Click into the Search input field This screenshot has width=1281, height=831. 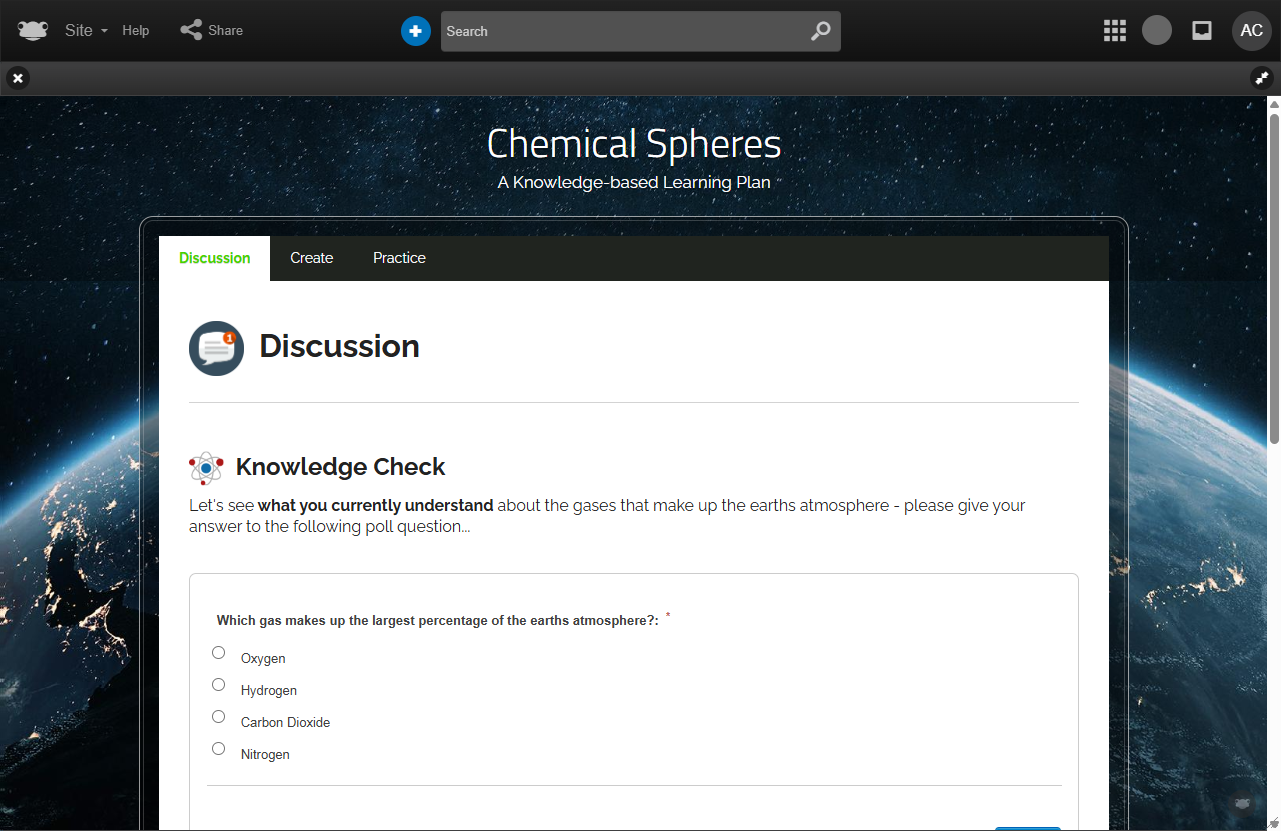pos(620,31)
